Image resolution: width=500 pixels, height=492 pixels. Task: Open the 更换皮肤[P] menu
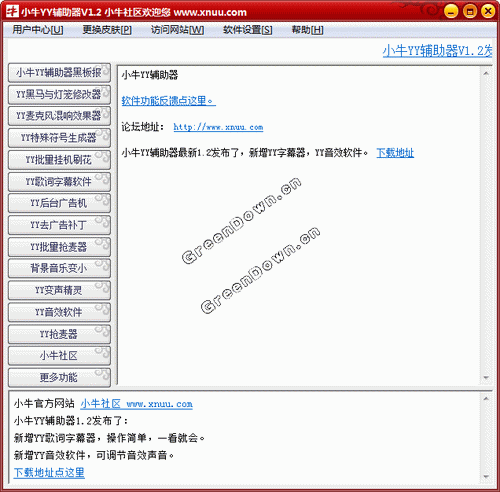[107, 30]
